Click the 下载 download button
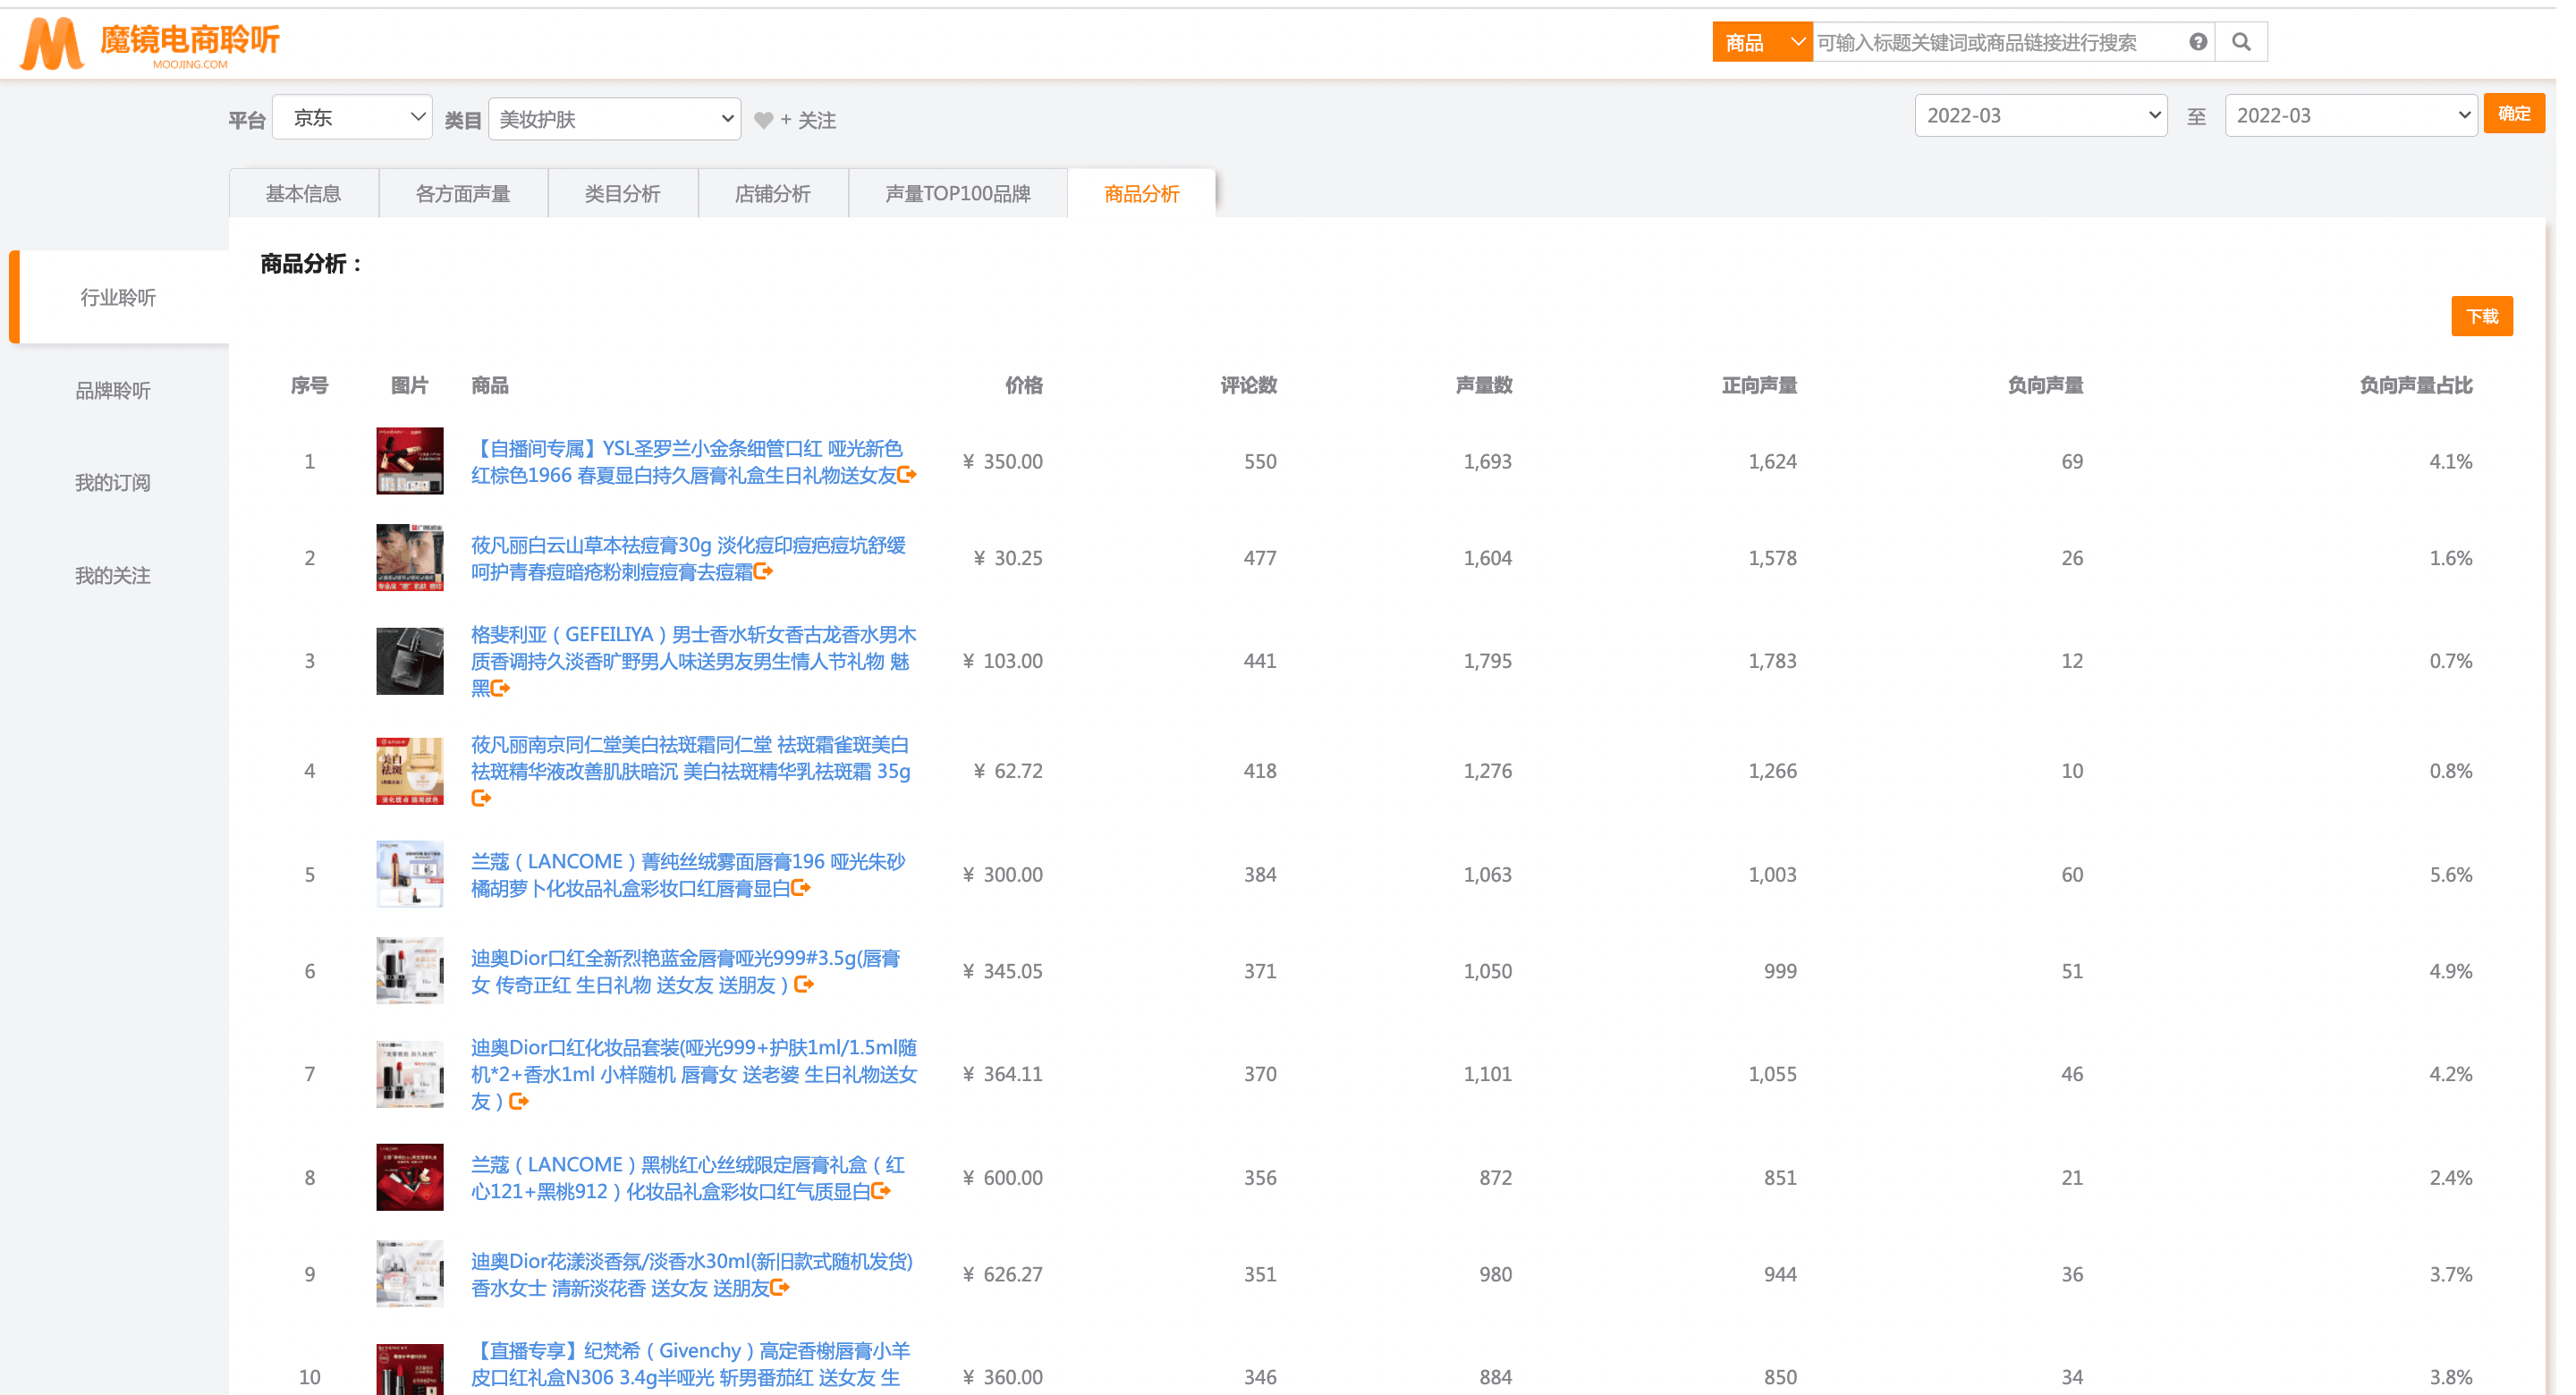 pos(2481,317)
